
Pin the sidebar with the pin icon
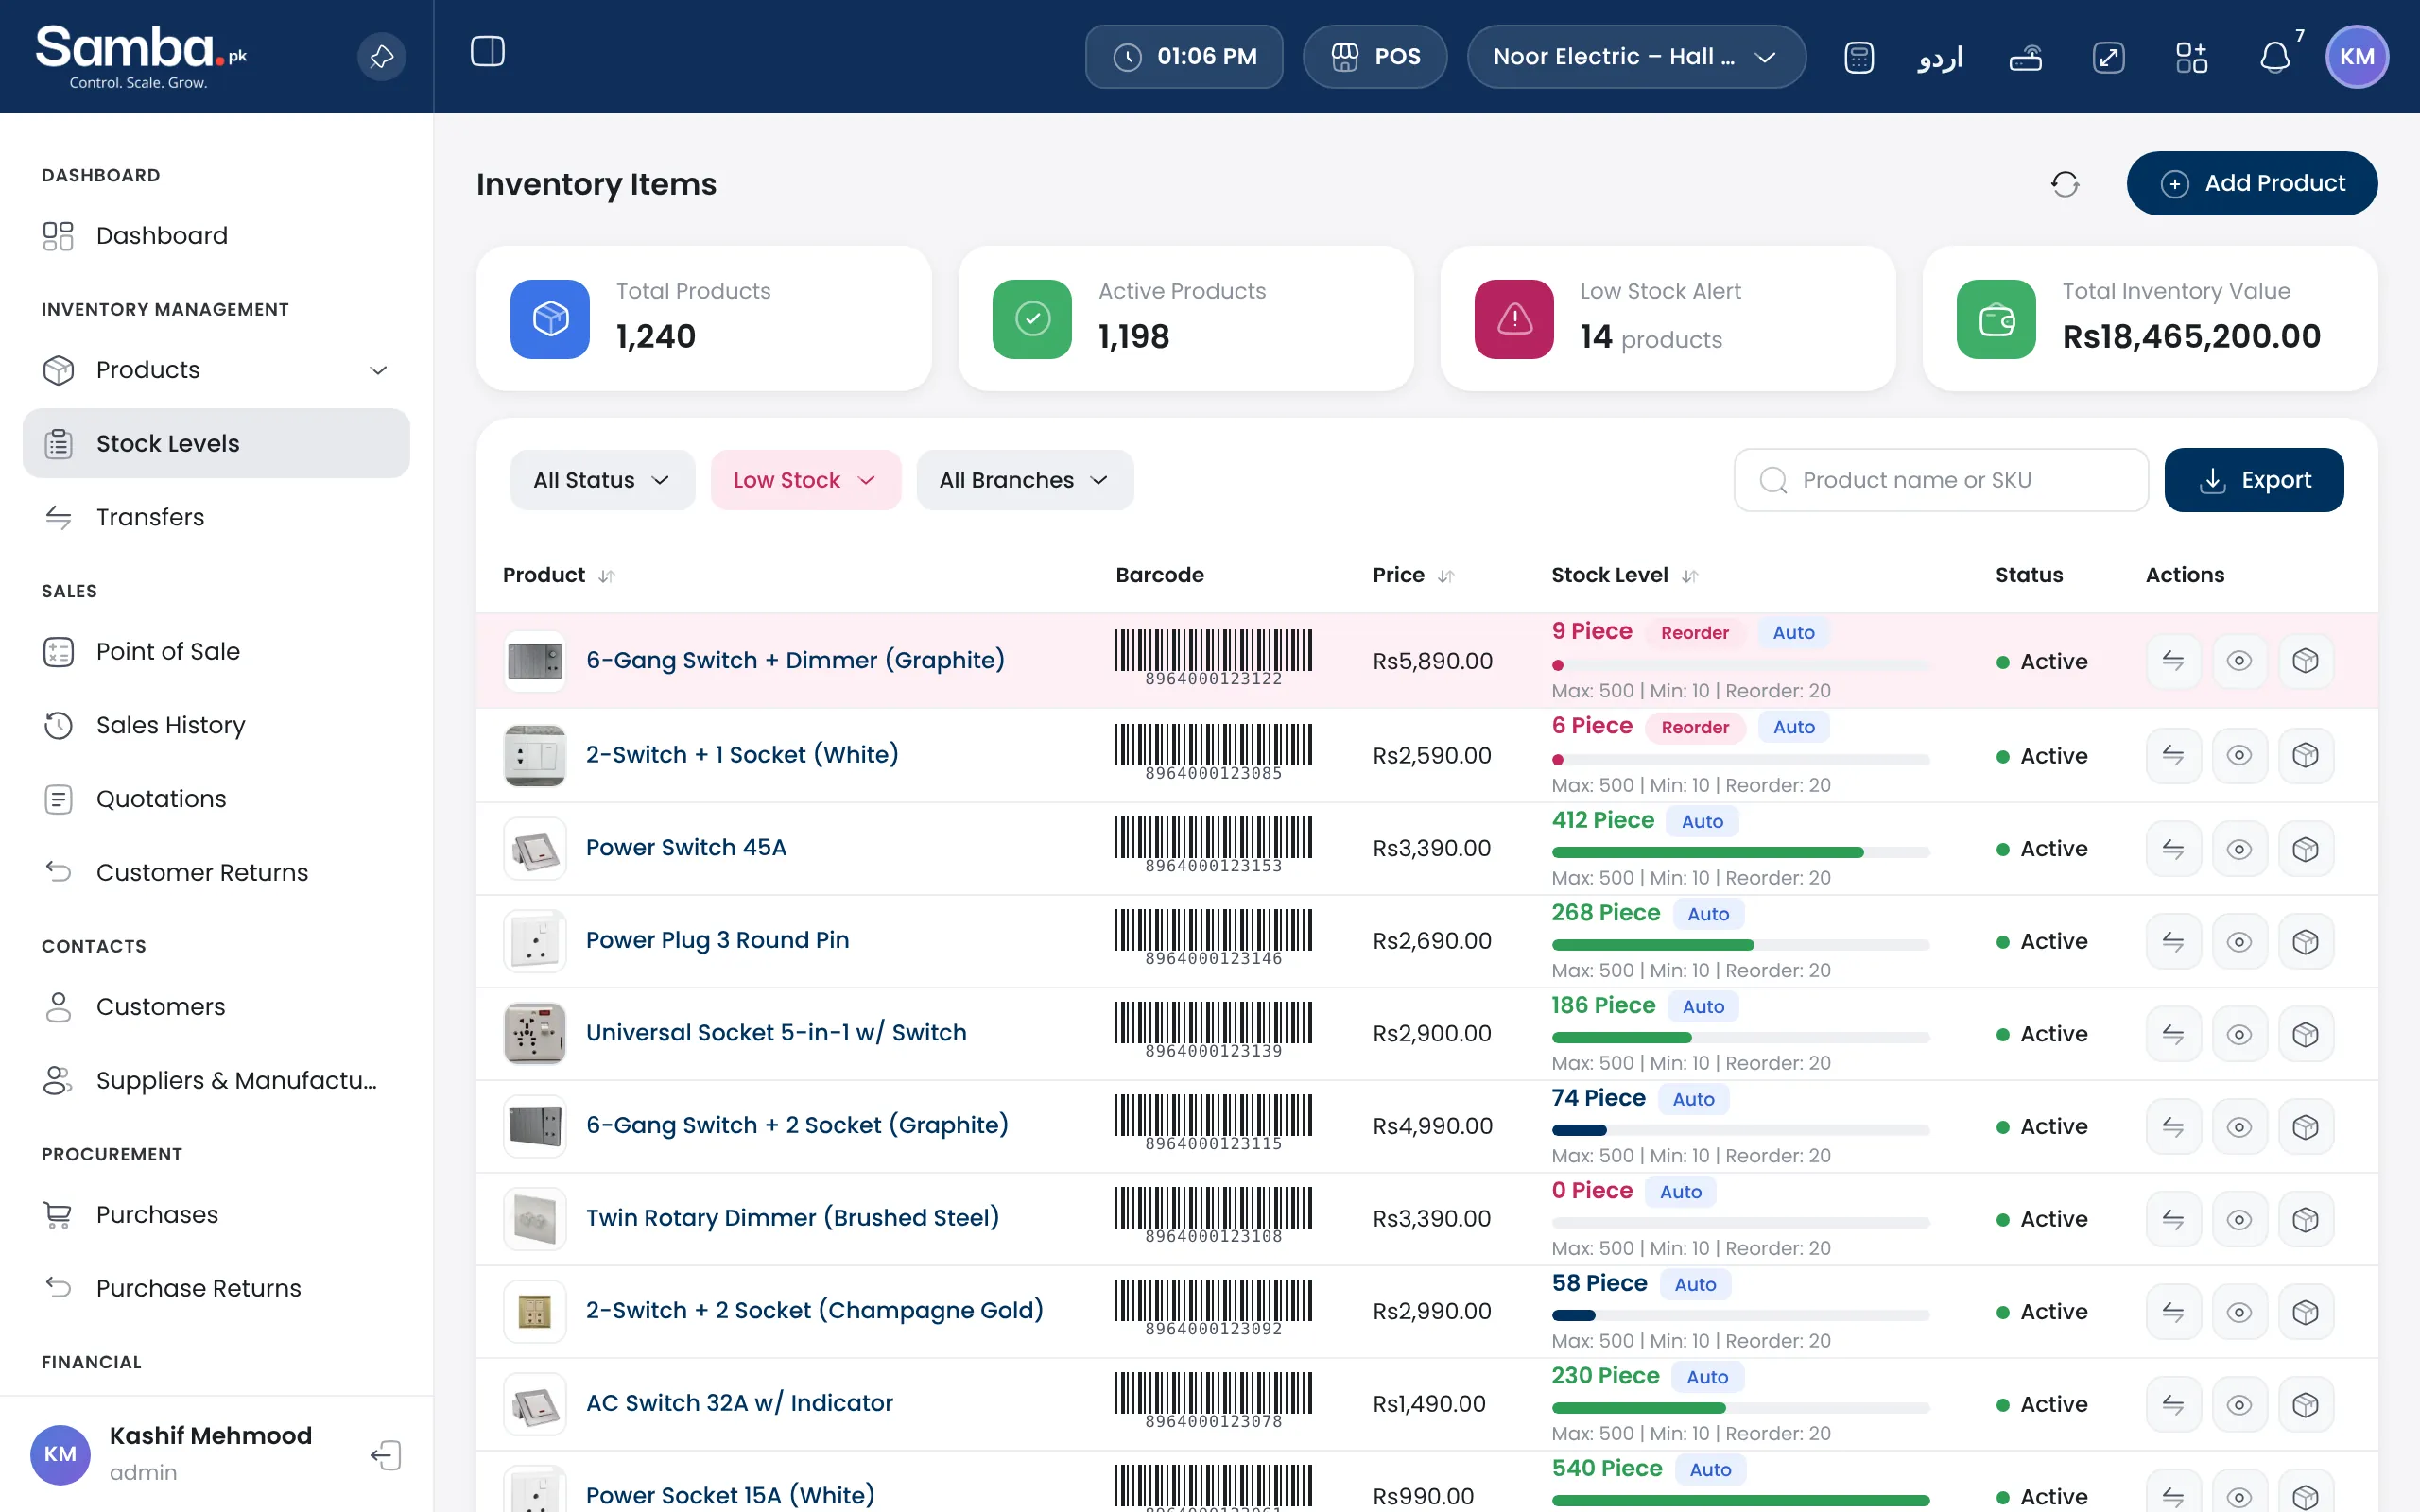[382, 57]
